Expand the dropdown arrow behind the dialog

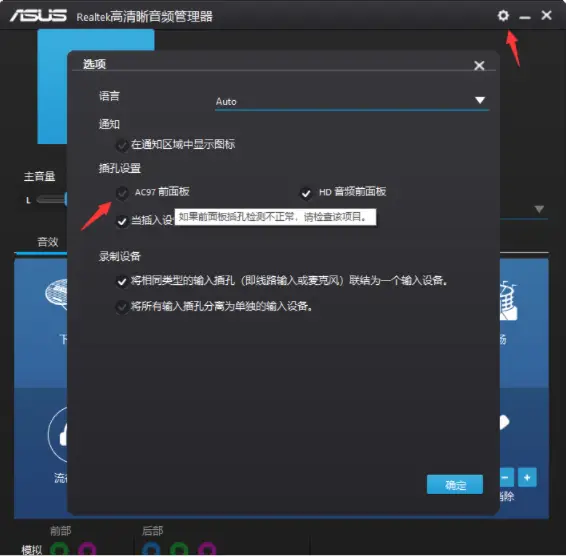click(x=539, y=209)
